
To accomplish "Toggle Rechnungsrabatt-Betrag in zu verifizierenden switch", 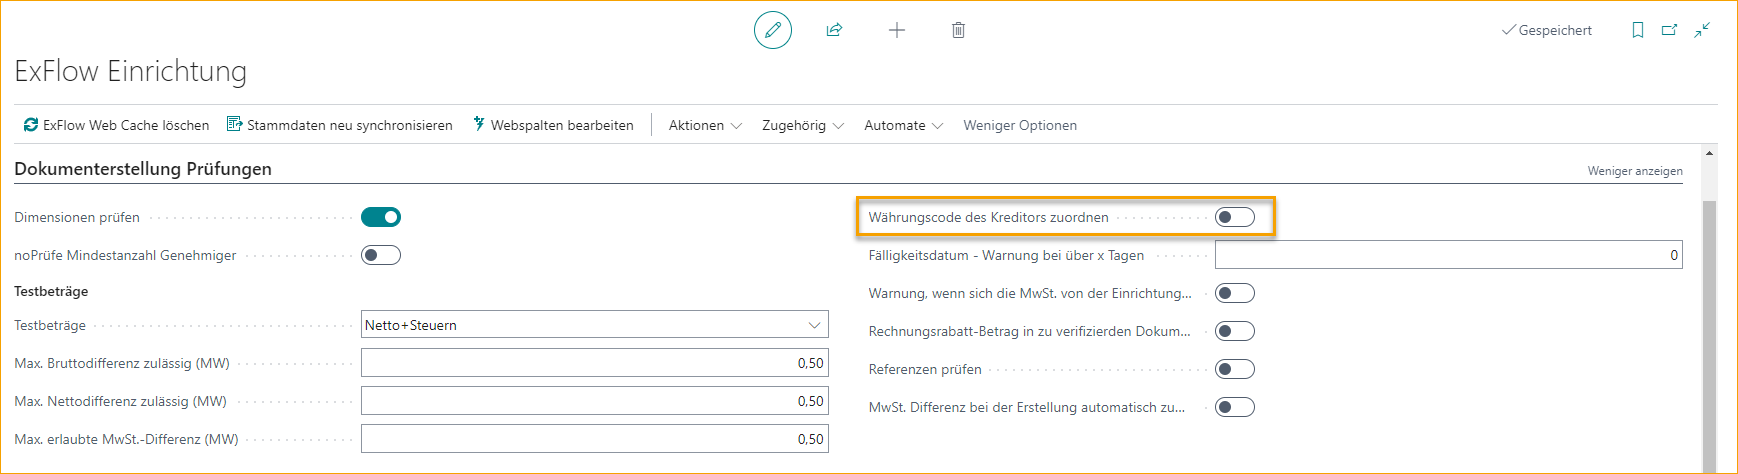I will (x=1235, y=331).
